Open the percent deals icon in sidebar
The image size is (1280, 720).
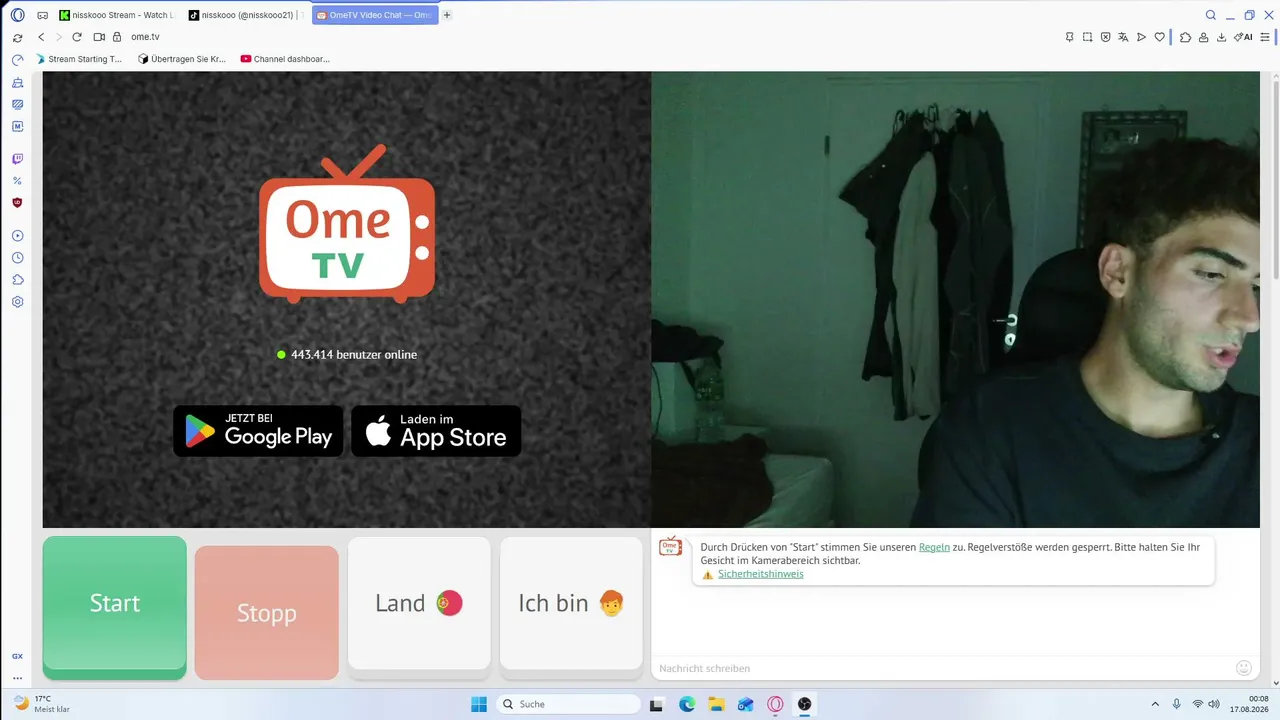[x=17, y=181]
